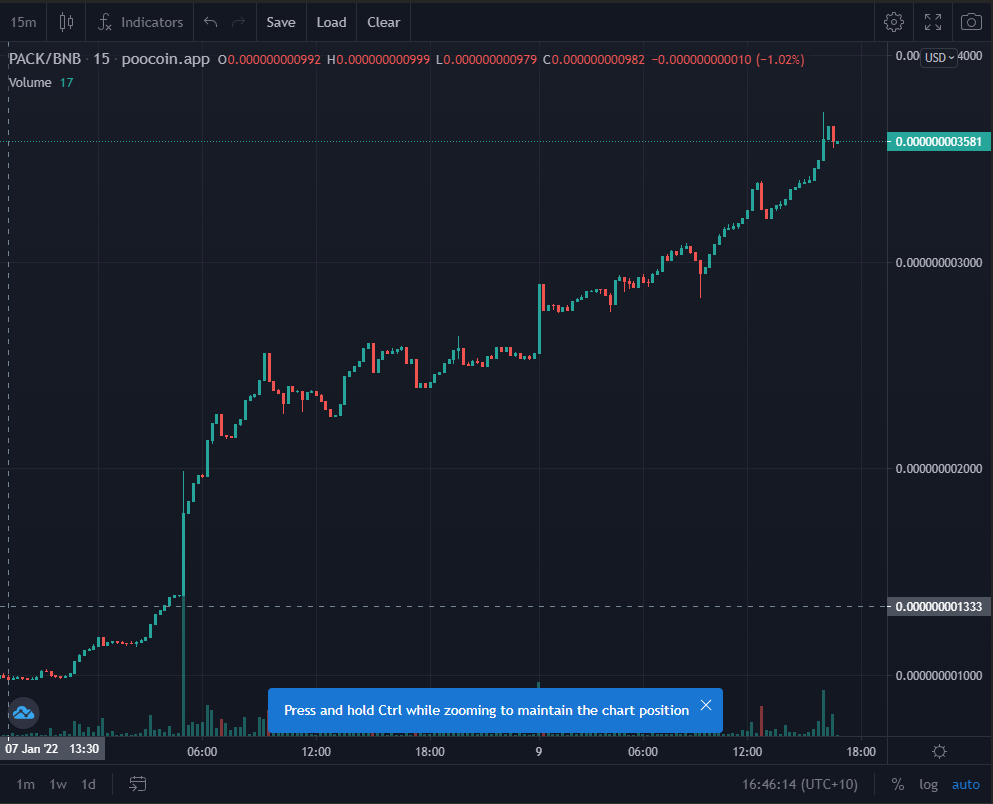Click the poocoin.app source label
This screenshot has height=804, width=993.
click(165, 59)
